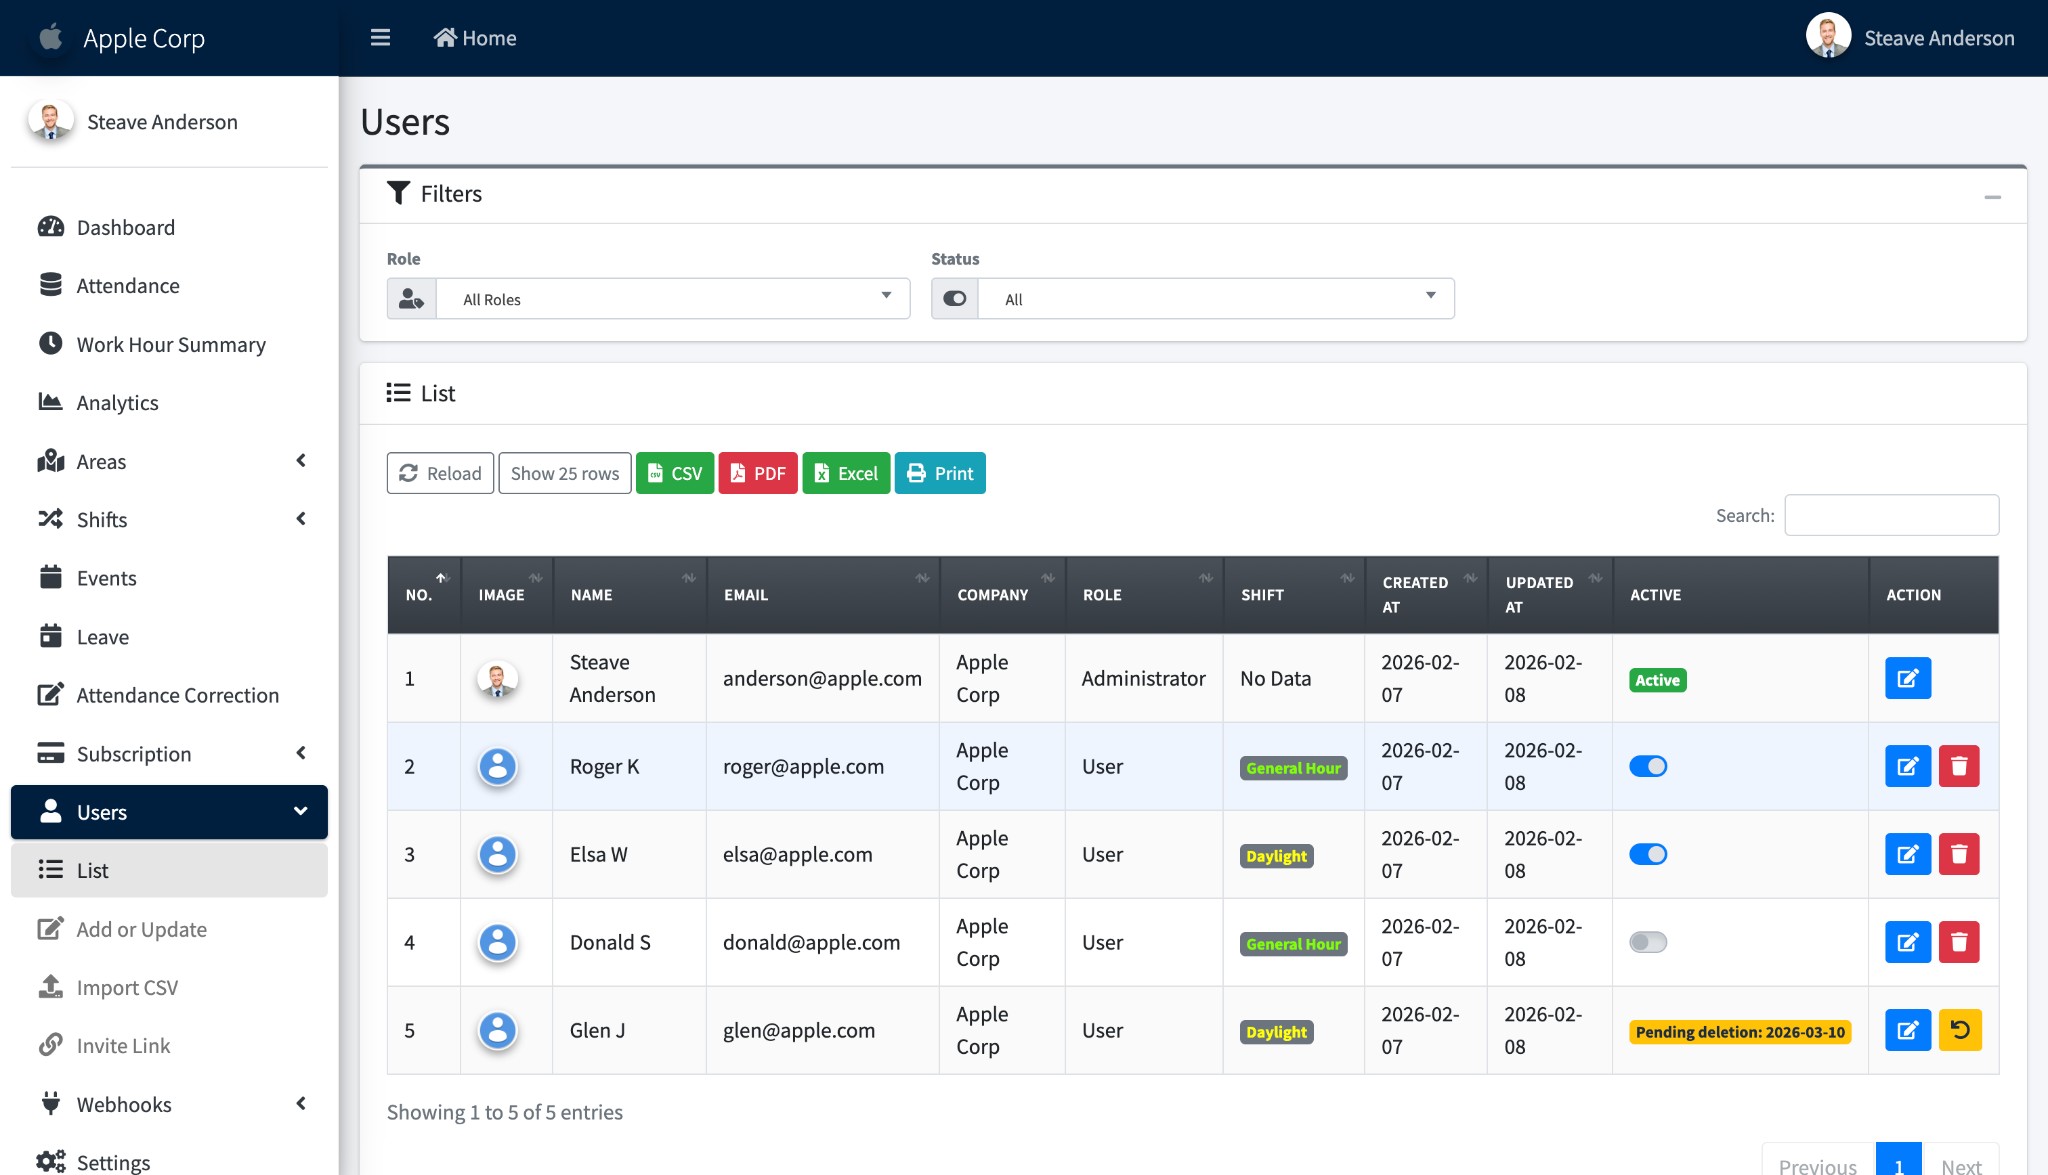Screen dimensions: 2048x1175
Task: Open the Status filter dropdown
Action: point(1215,299)
